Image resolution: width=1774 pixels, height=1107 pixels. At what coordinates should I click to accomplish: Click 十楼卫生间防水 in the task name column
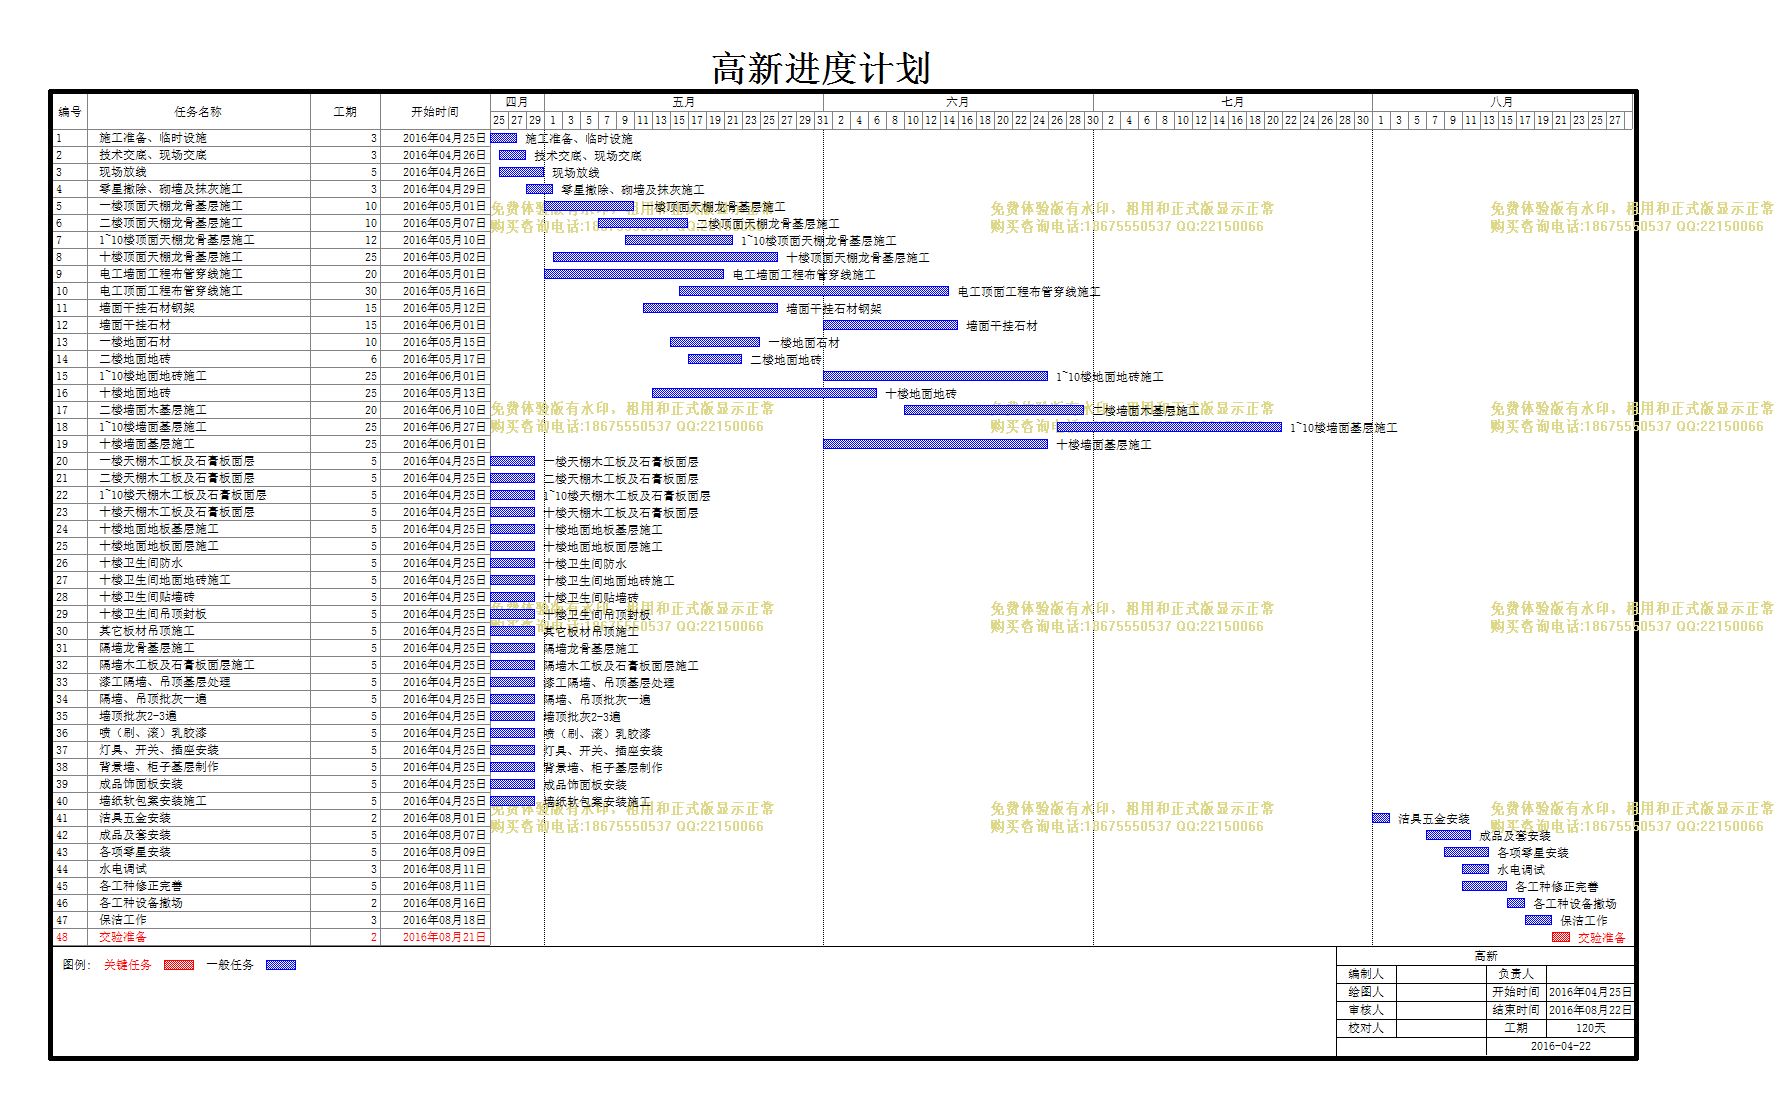click(x=141, y=563)
